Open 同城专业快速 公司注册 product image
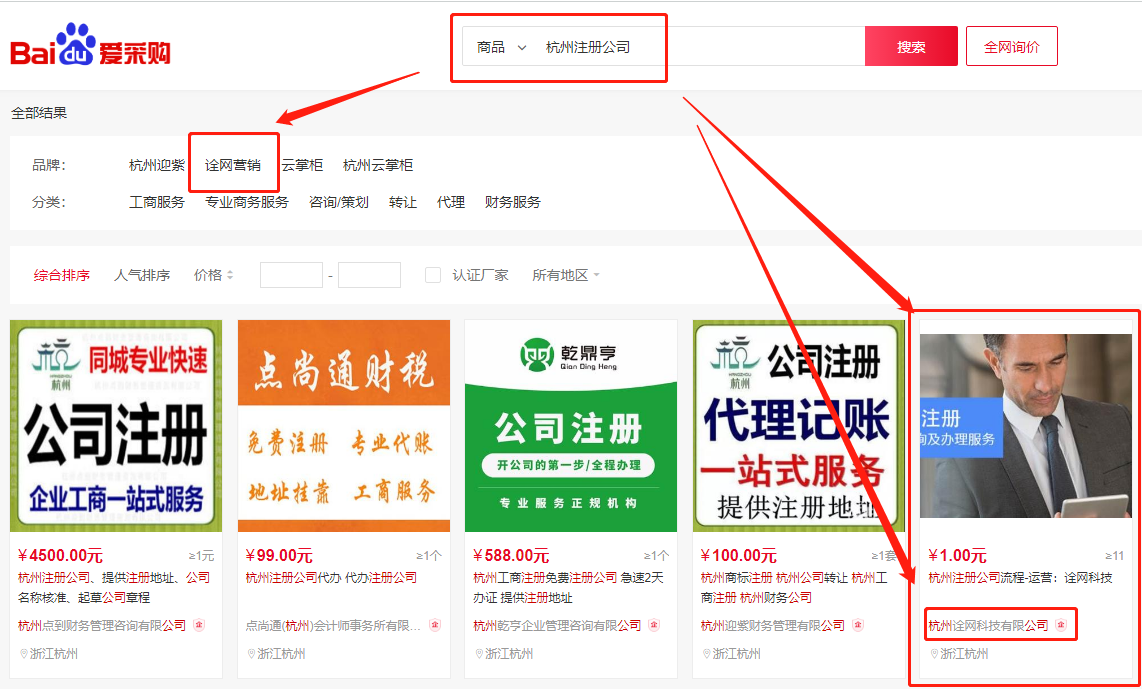 tap(117, 426)
